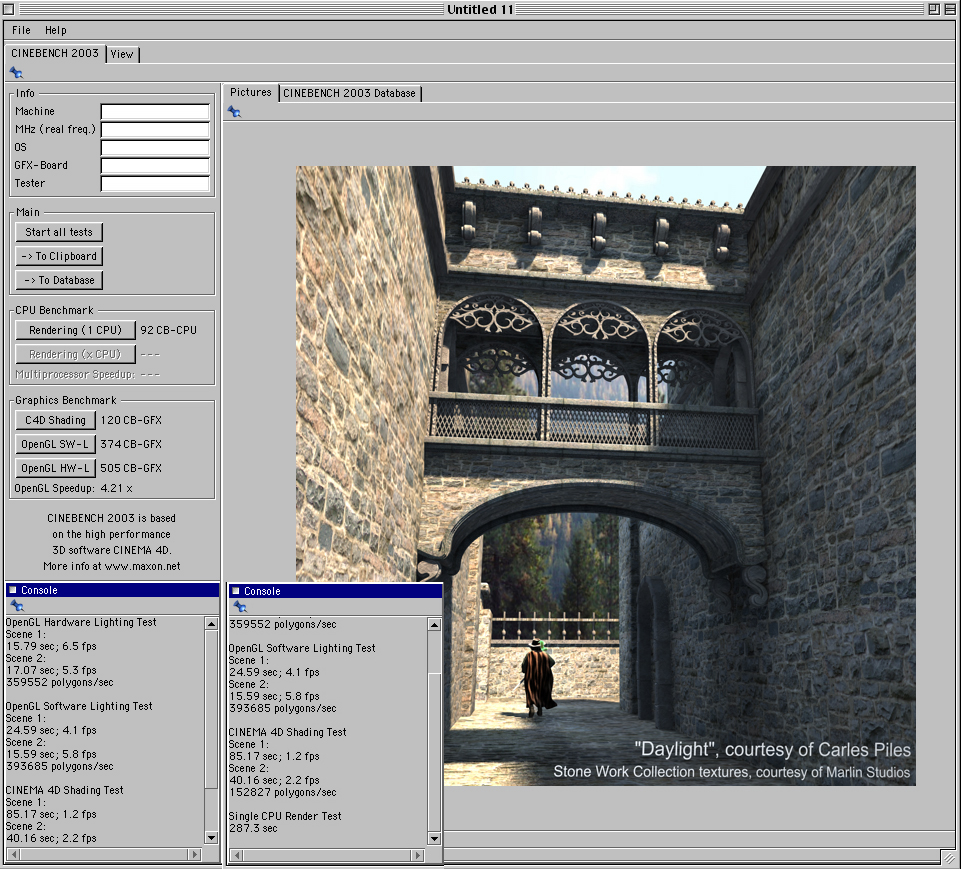Run the OpenGL HW-L test
The width and height of the screenshot is (961, 869).
pos(55,468)
